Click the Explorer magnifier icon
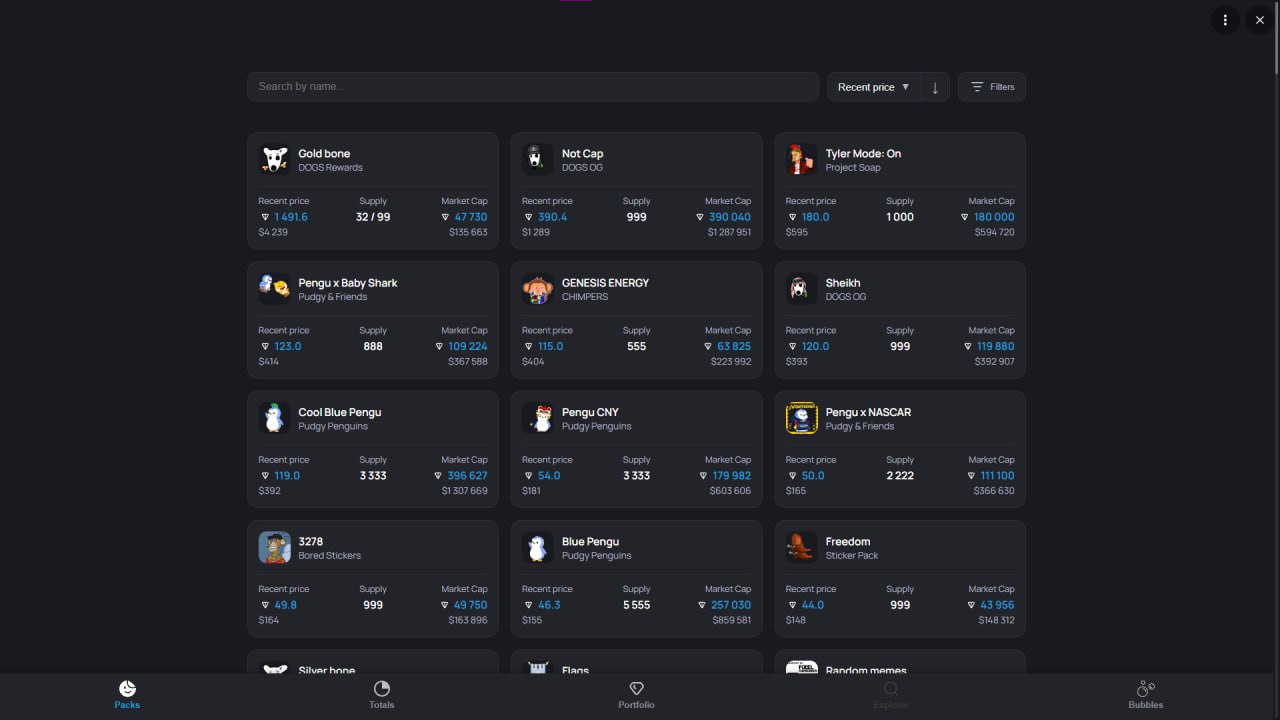1280x720 pixels. [891, 688]
